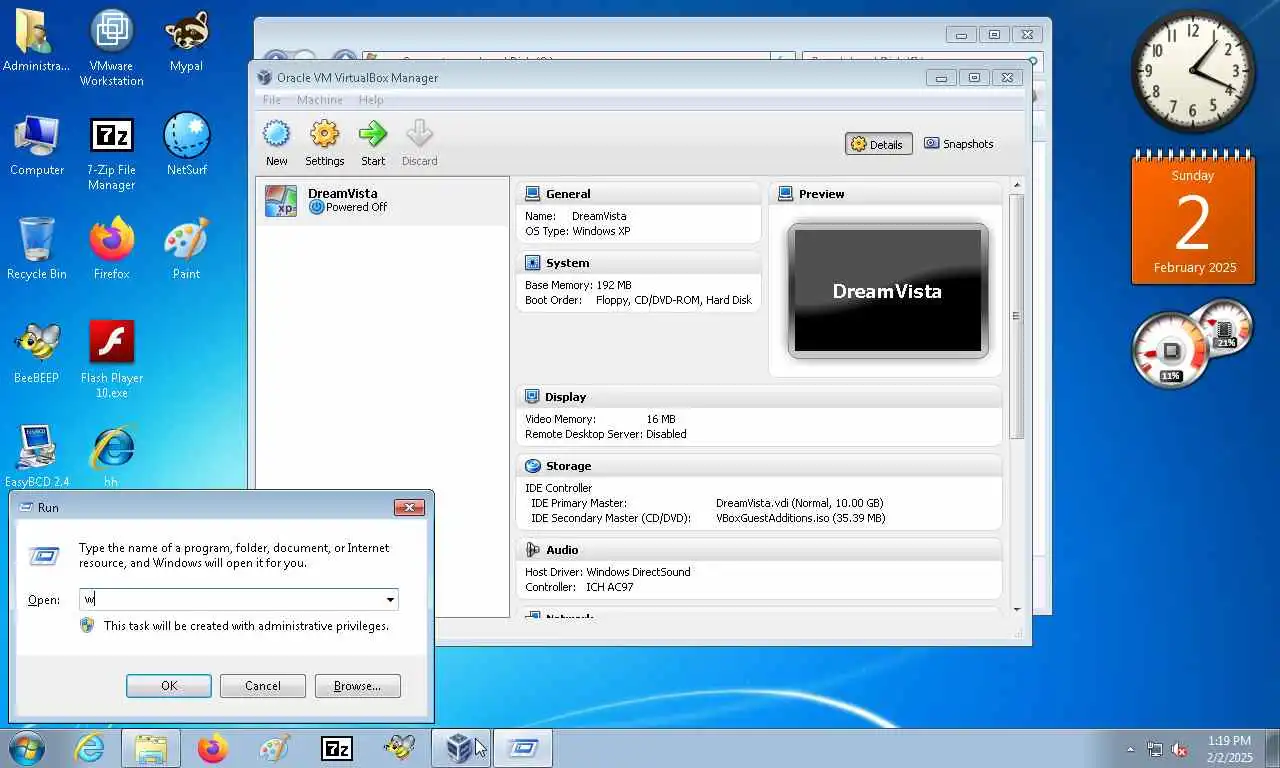Expand the Run dialog Open dropdown arrow
This screenshot has height=768, width=1280.
(390, 600)
